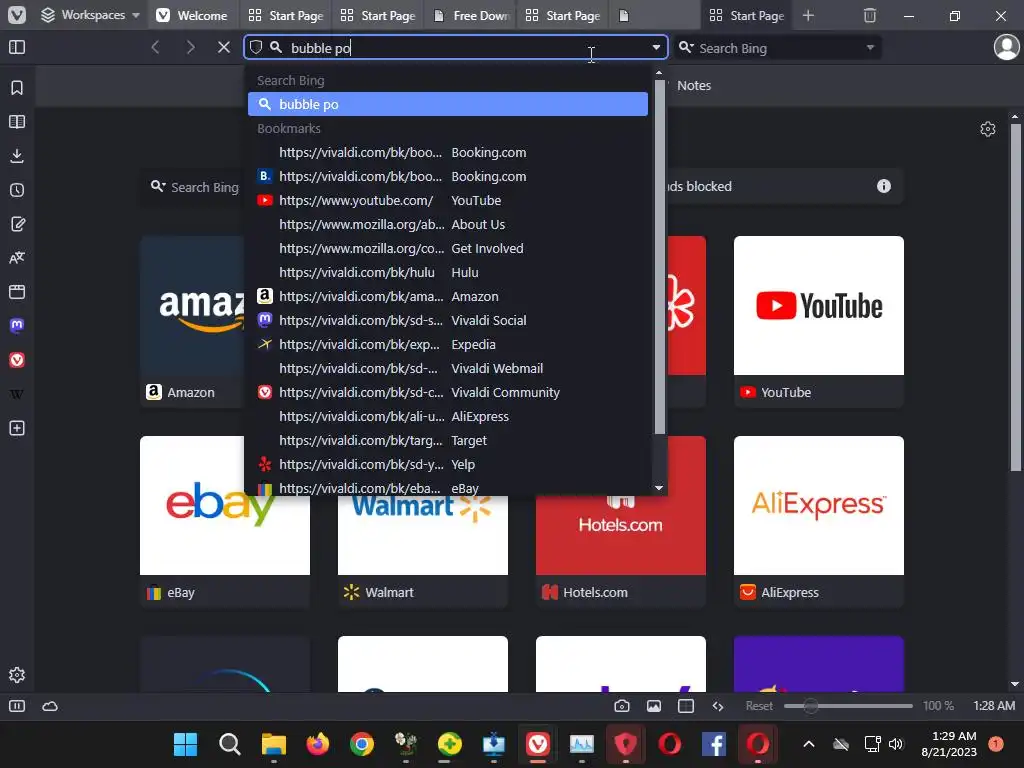
Task: Open the Reading List panel icon
Action: pyautogui.click(x=17, y=121)
